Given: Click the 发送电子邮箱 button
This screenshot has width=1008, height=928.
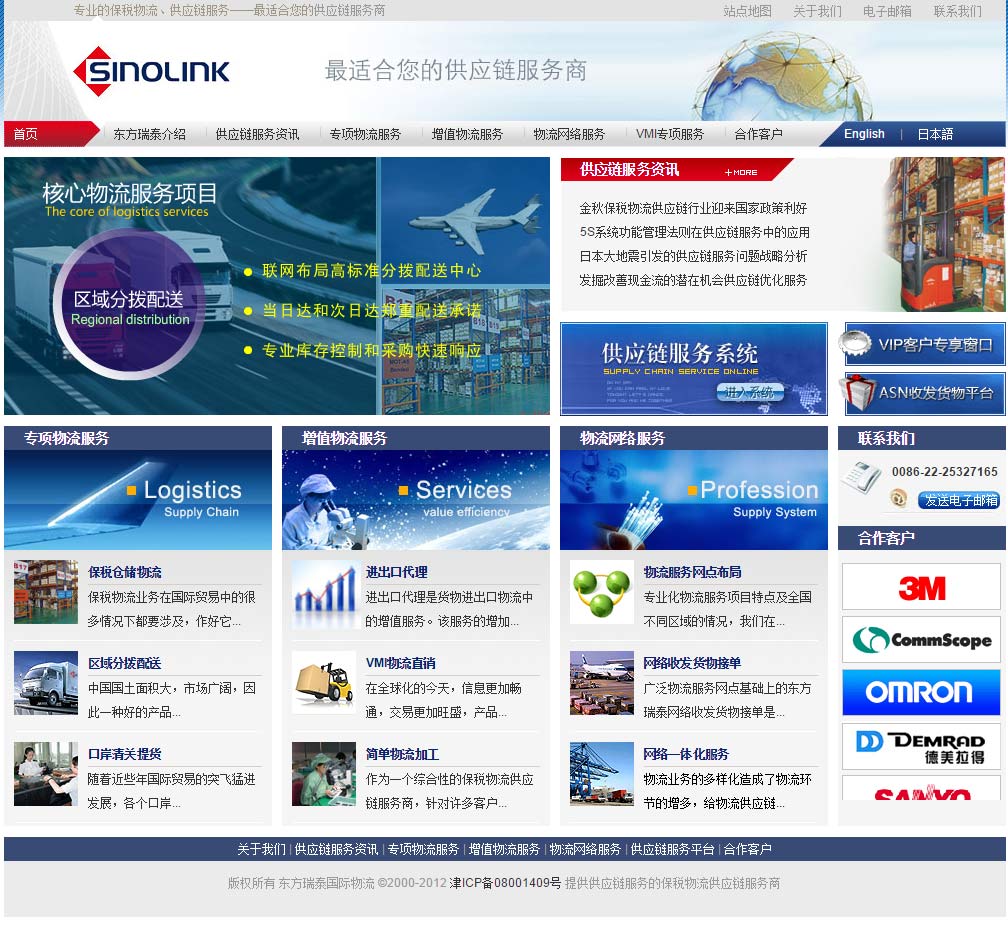Looking at the screenshot, I should coord(959,501).
